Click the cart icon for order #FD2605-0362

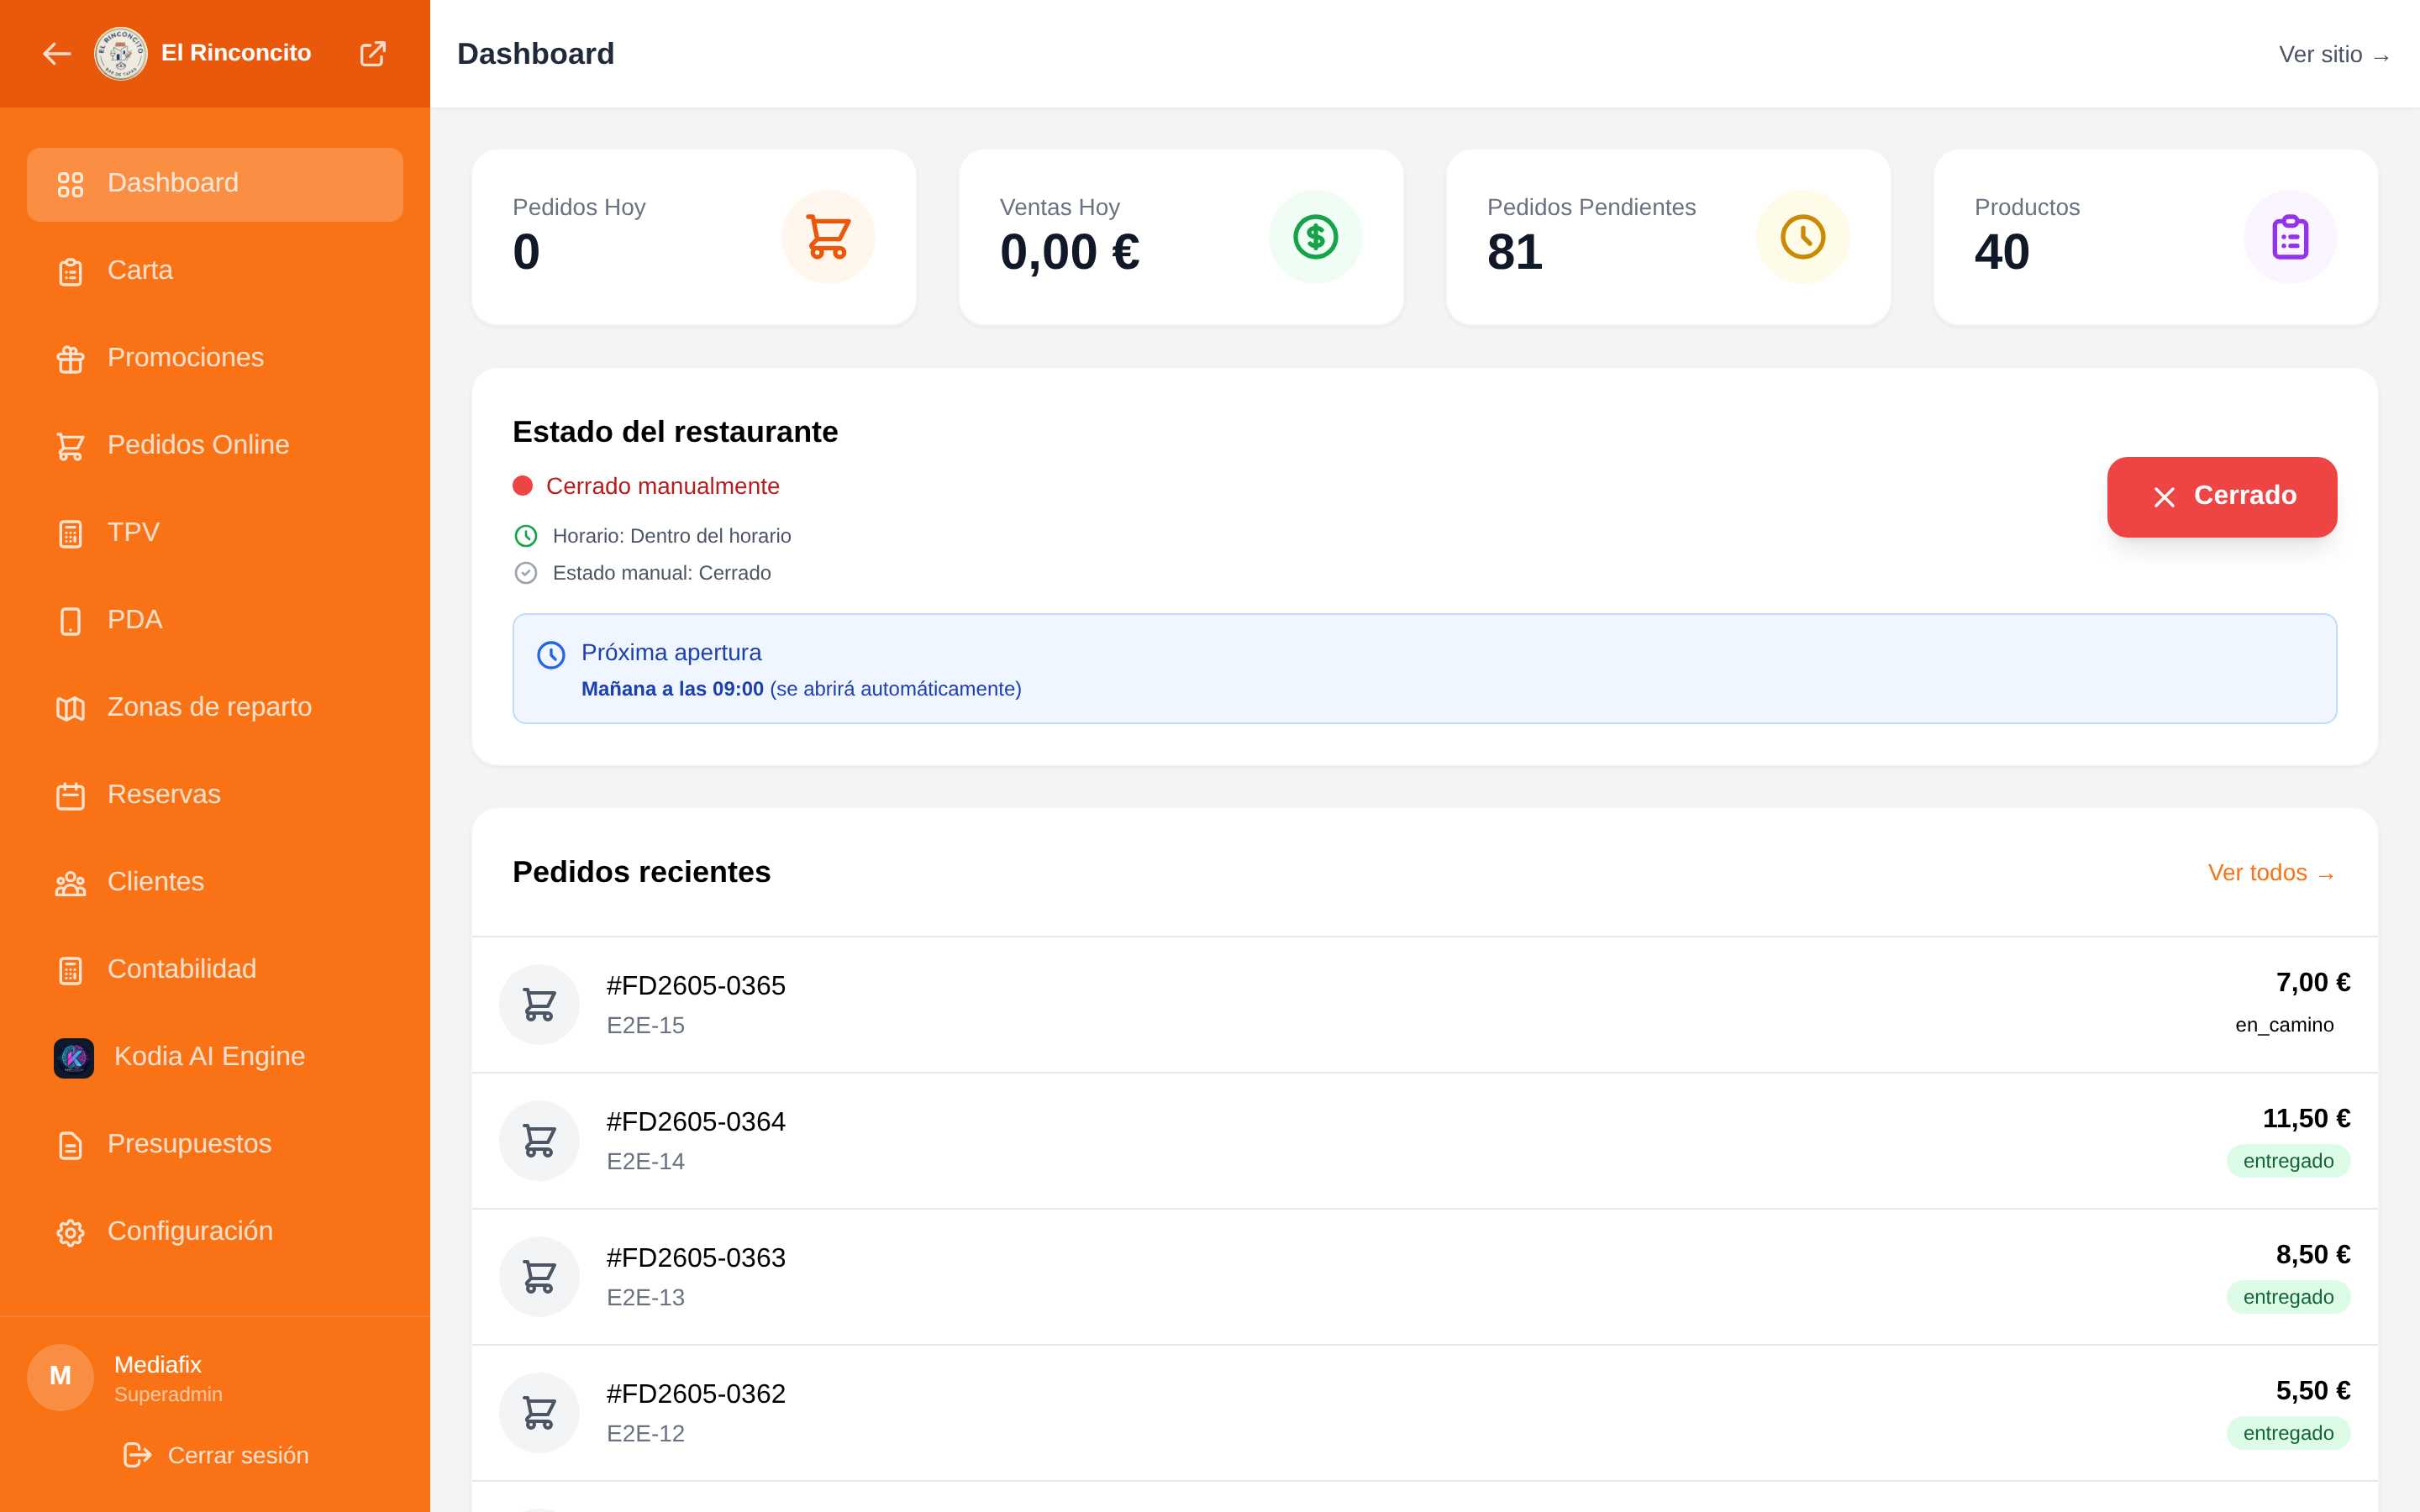(539, 1412)
